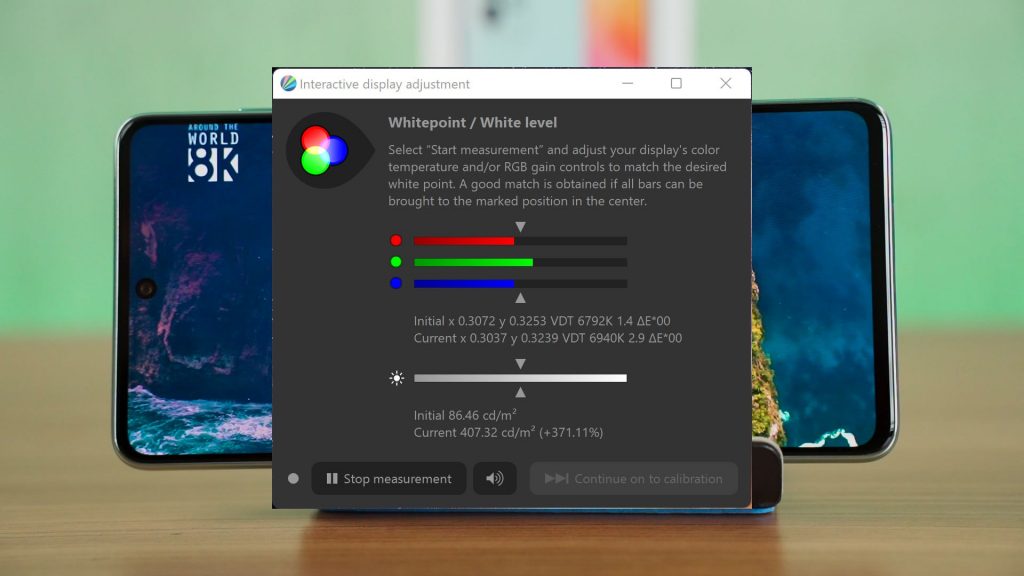1024x576 pixels.
Task: Maximize the Interactive display adjustment window
Action: 677,84
